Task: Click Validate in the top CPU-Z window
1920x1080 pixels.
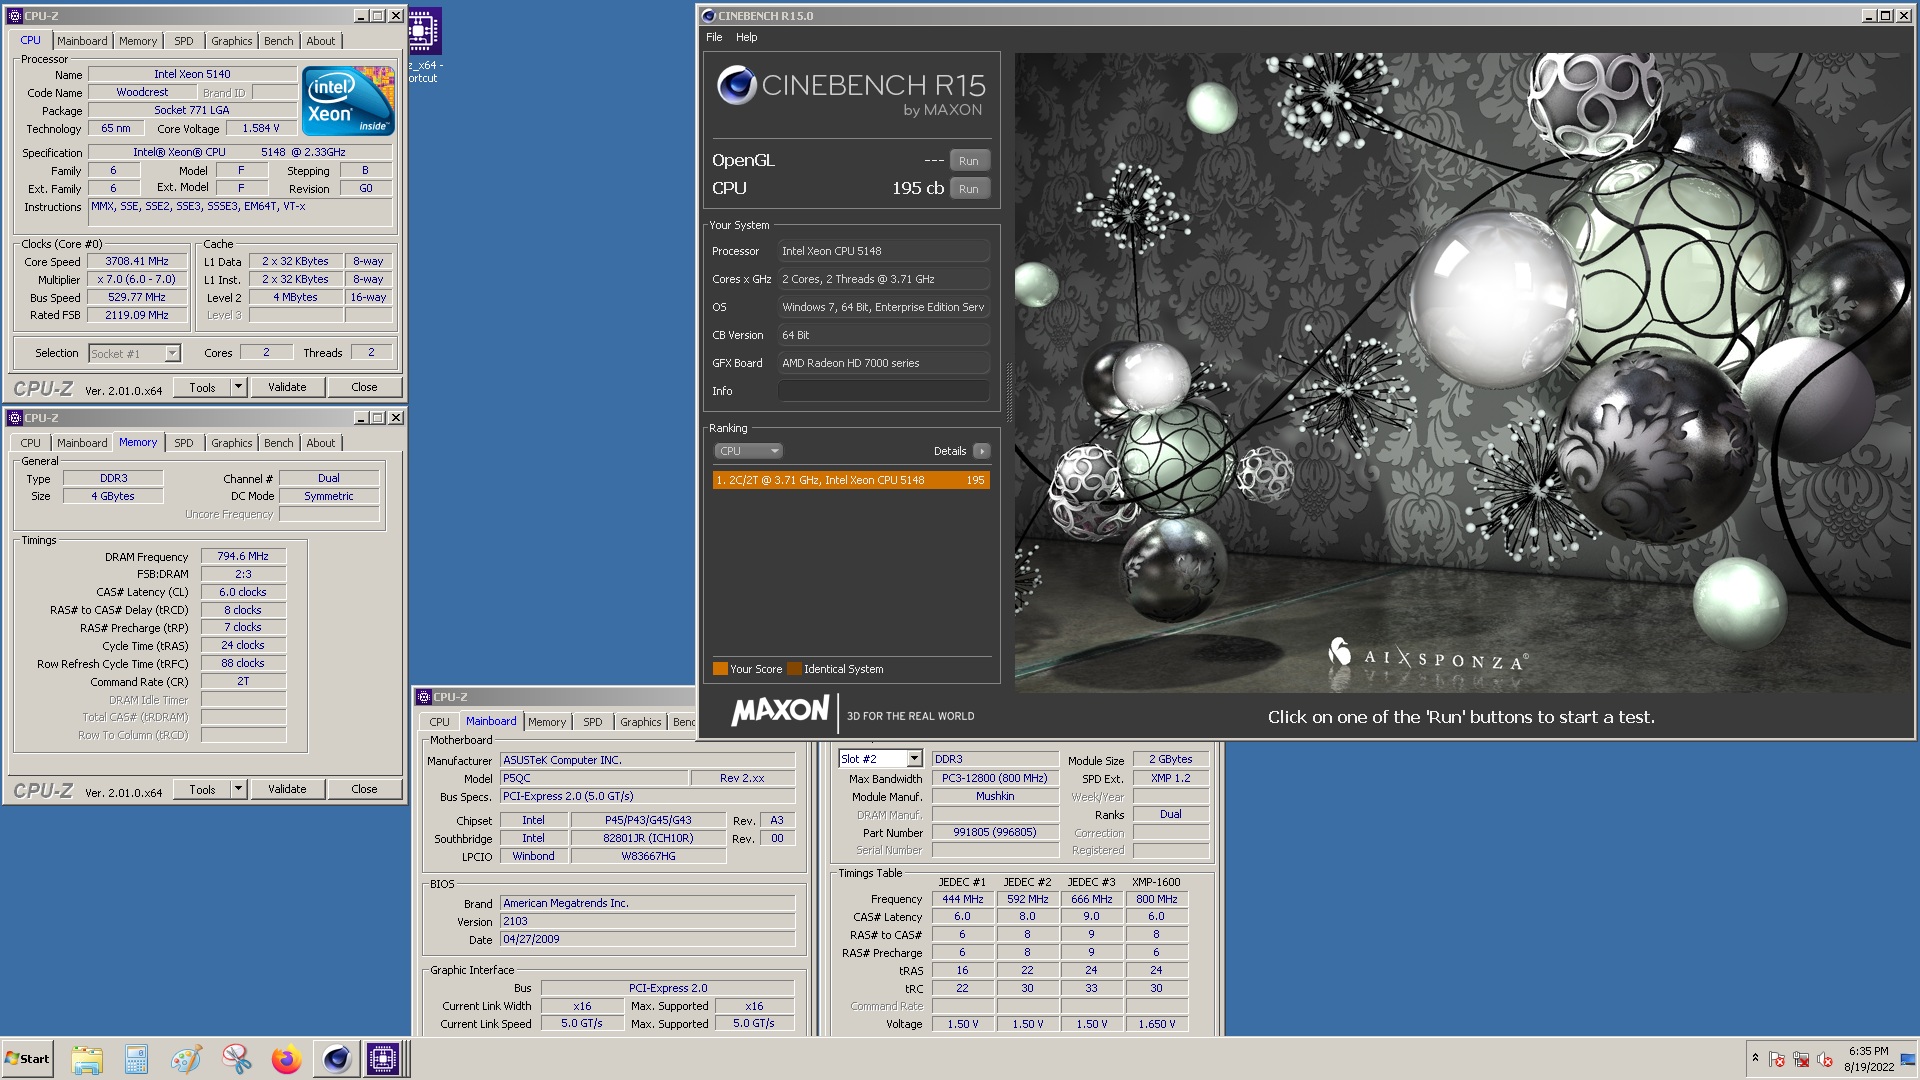Action: 287,387
